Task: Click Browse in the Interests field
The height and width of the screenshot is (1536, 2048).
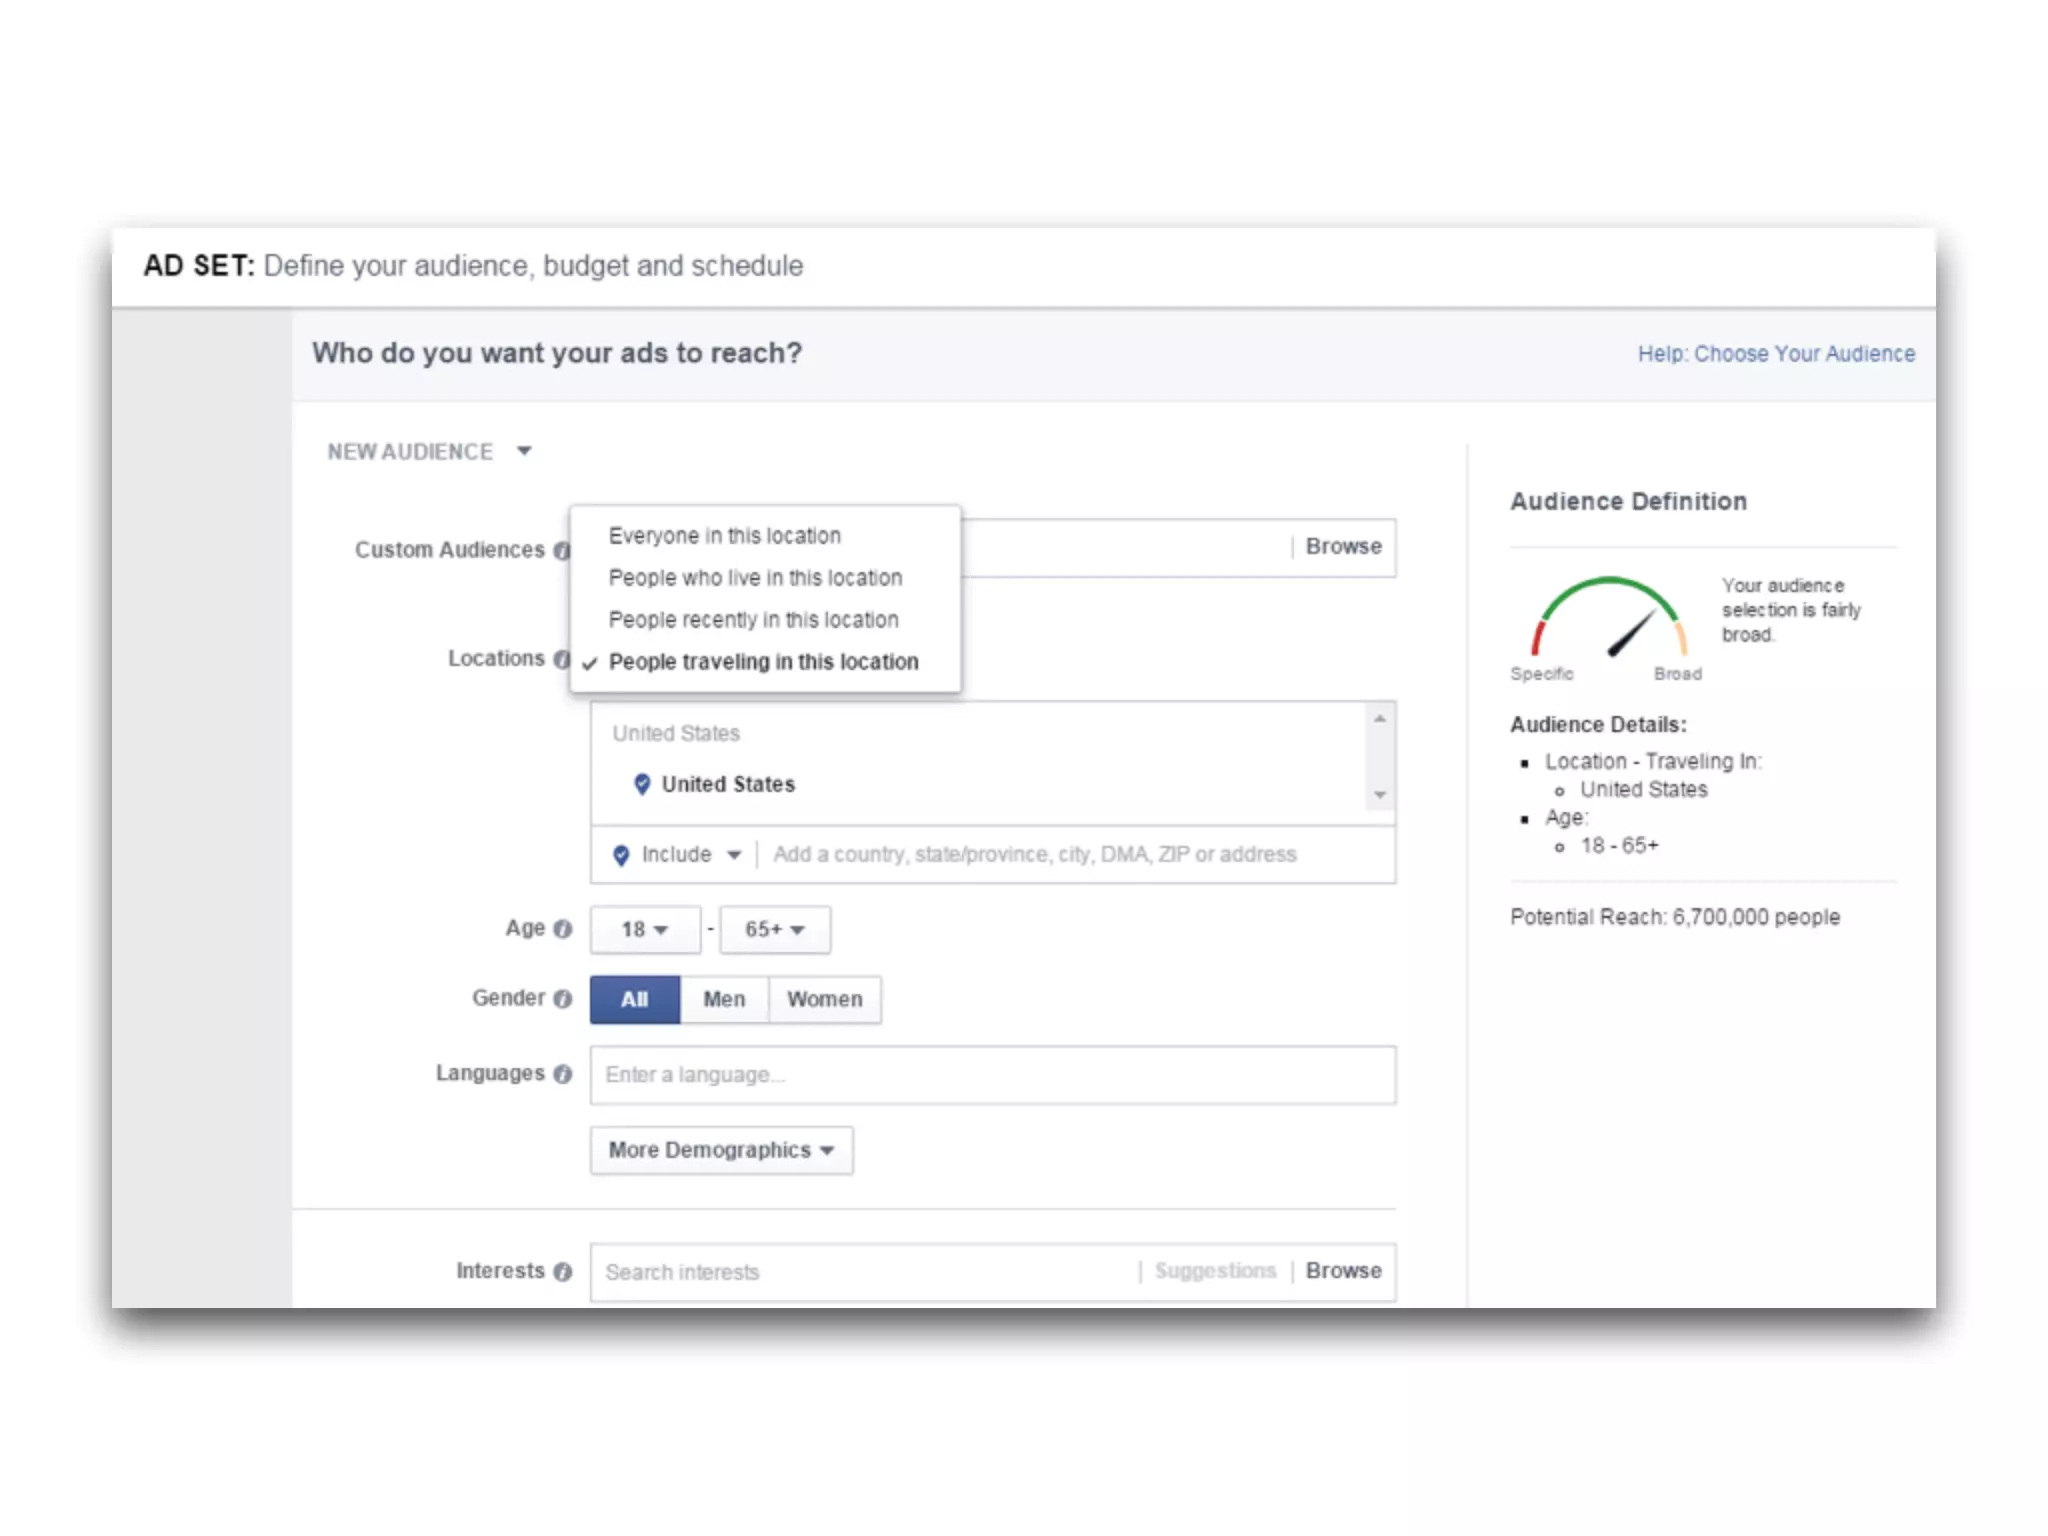Action: pos(1343,1271)
